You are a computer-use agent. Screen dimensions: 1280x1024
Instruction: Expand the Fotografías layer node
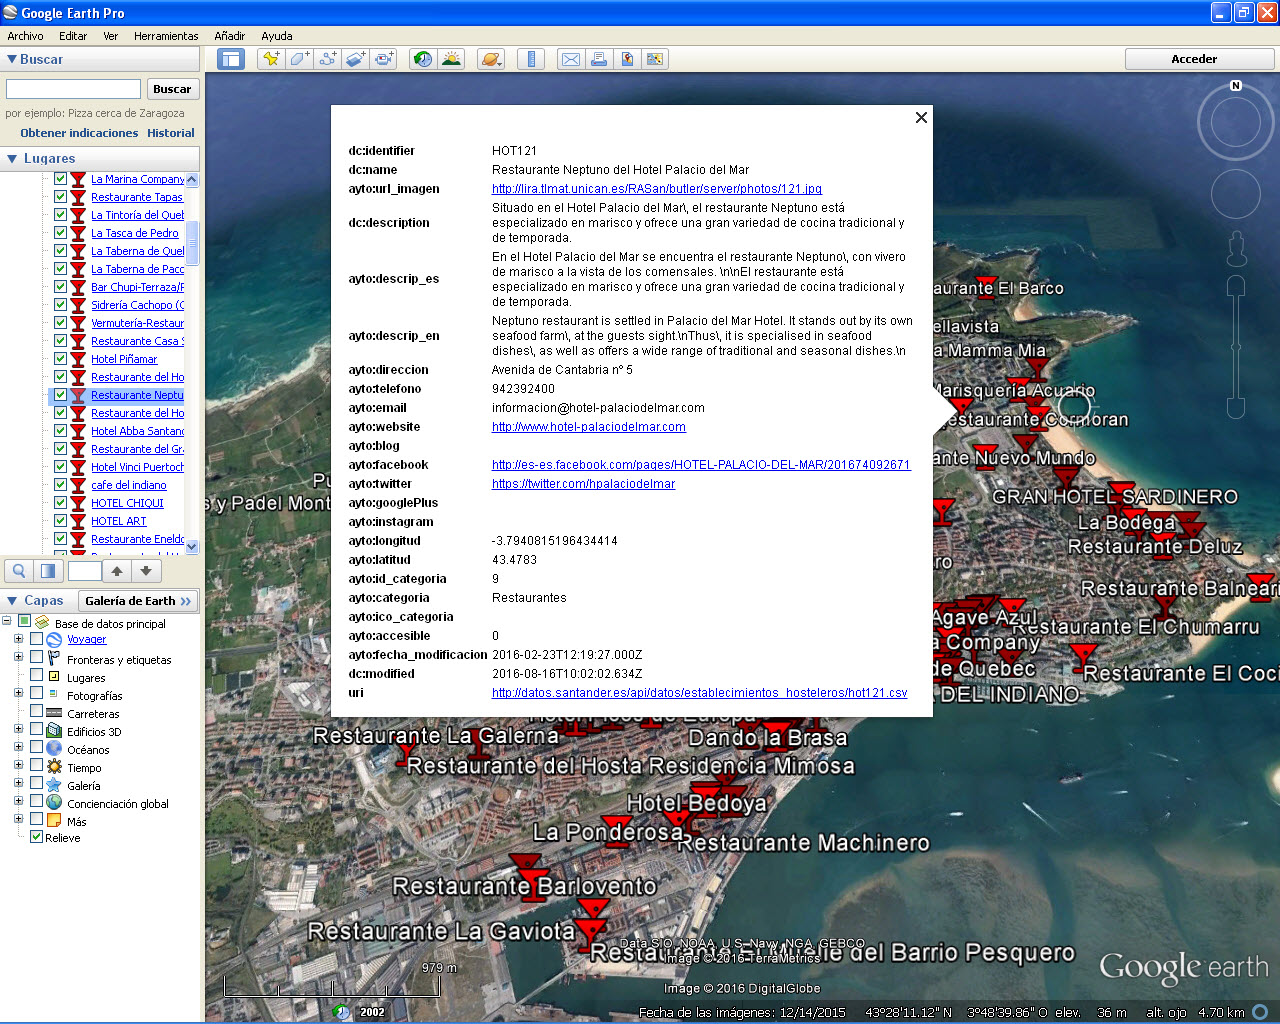tap(17, 695)
